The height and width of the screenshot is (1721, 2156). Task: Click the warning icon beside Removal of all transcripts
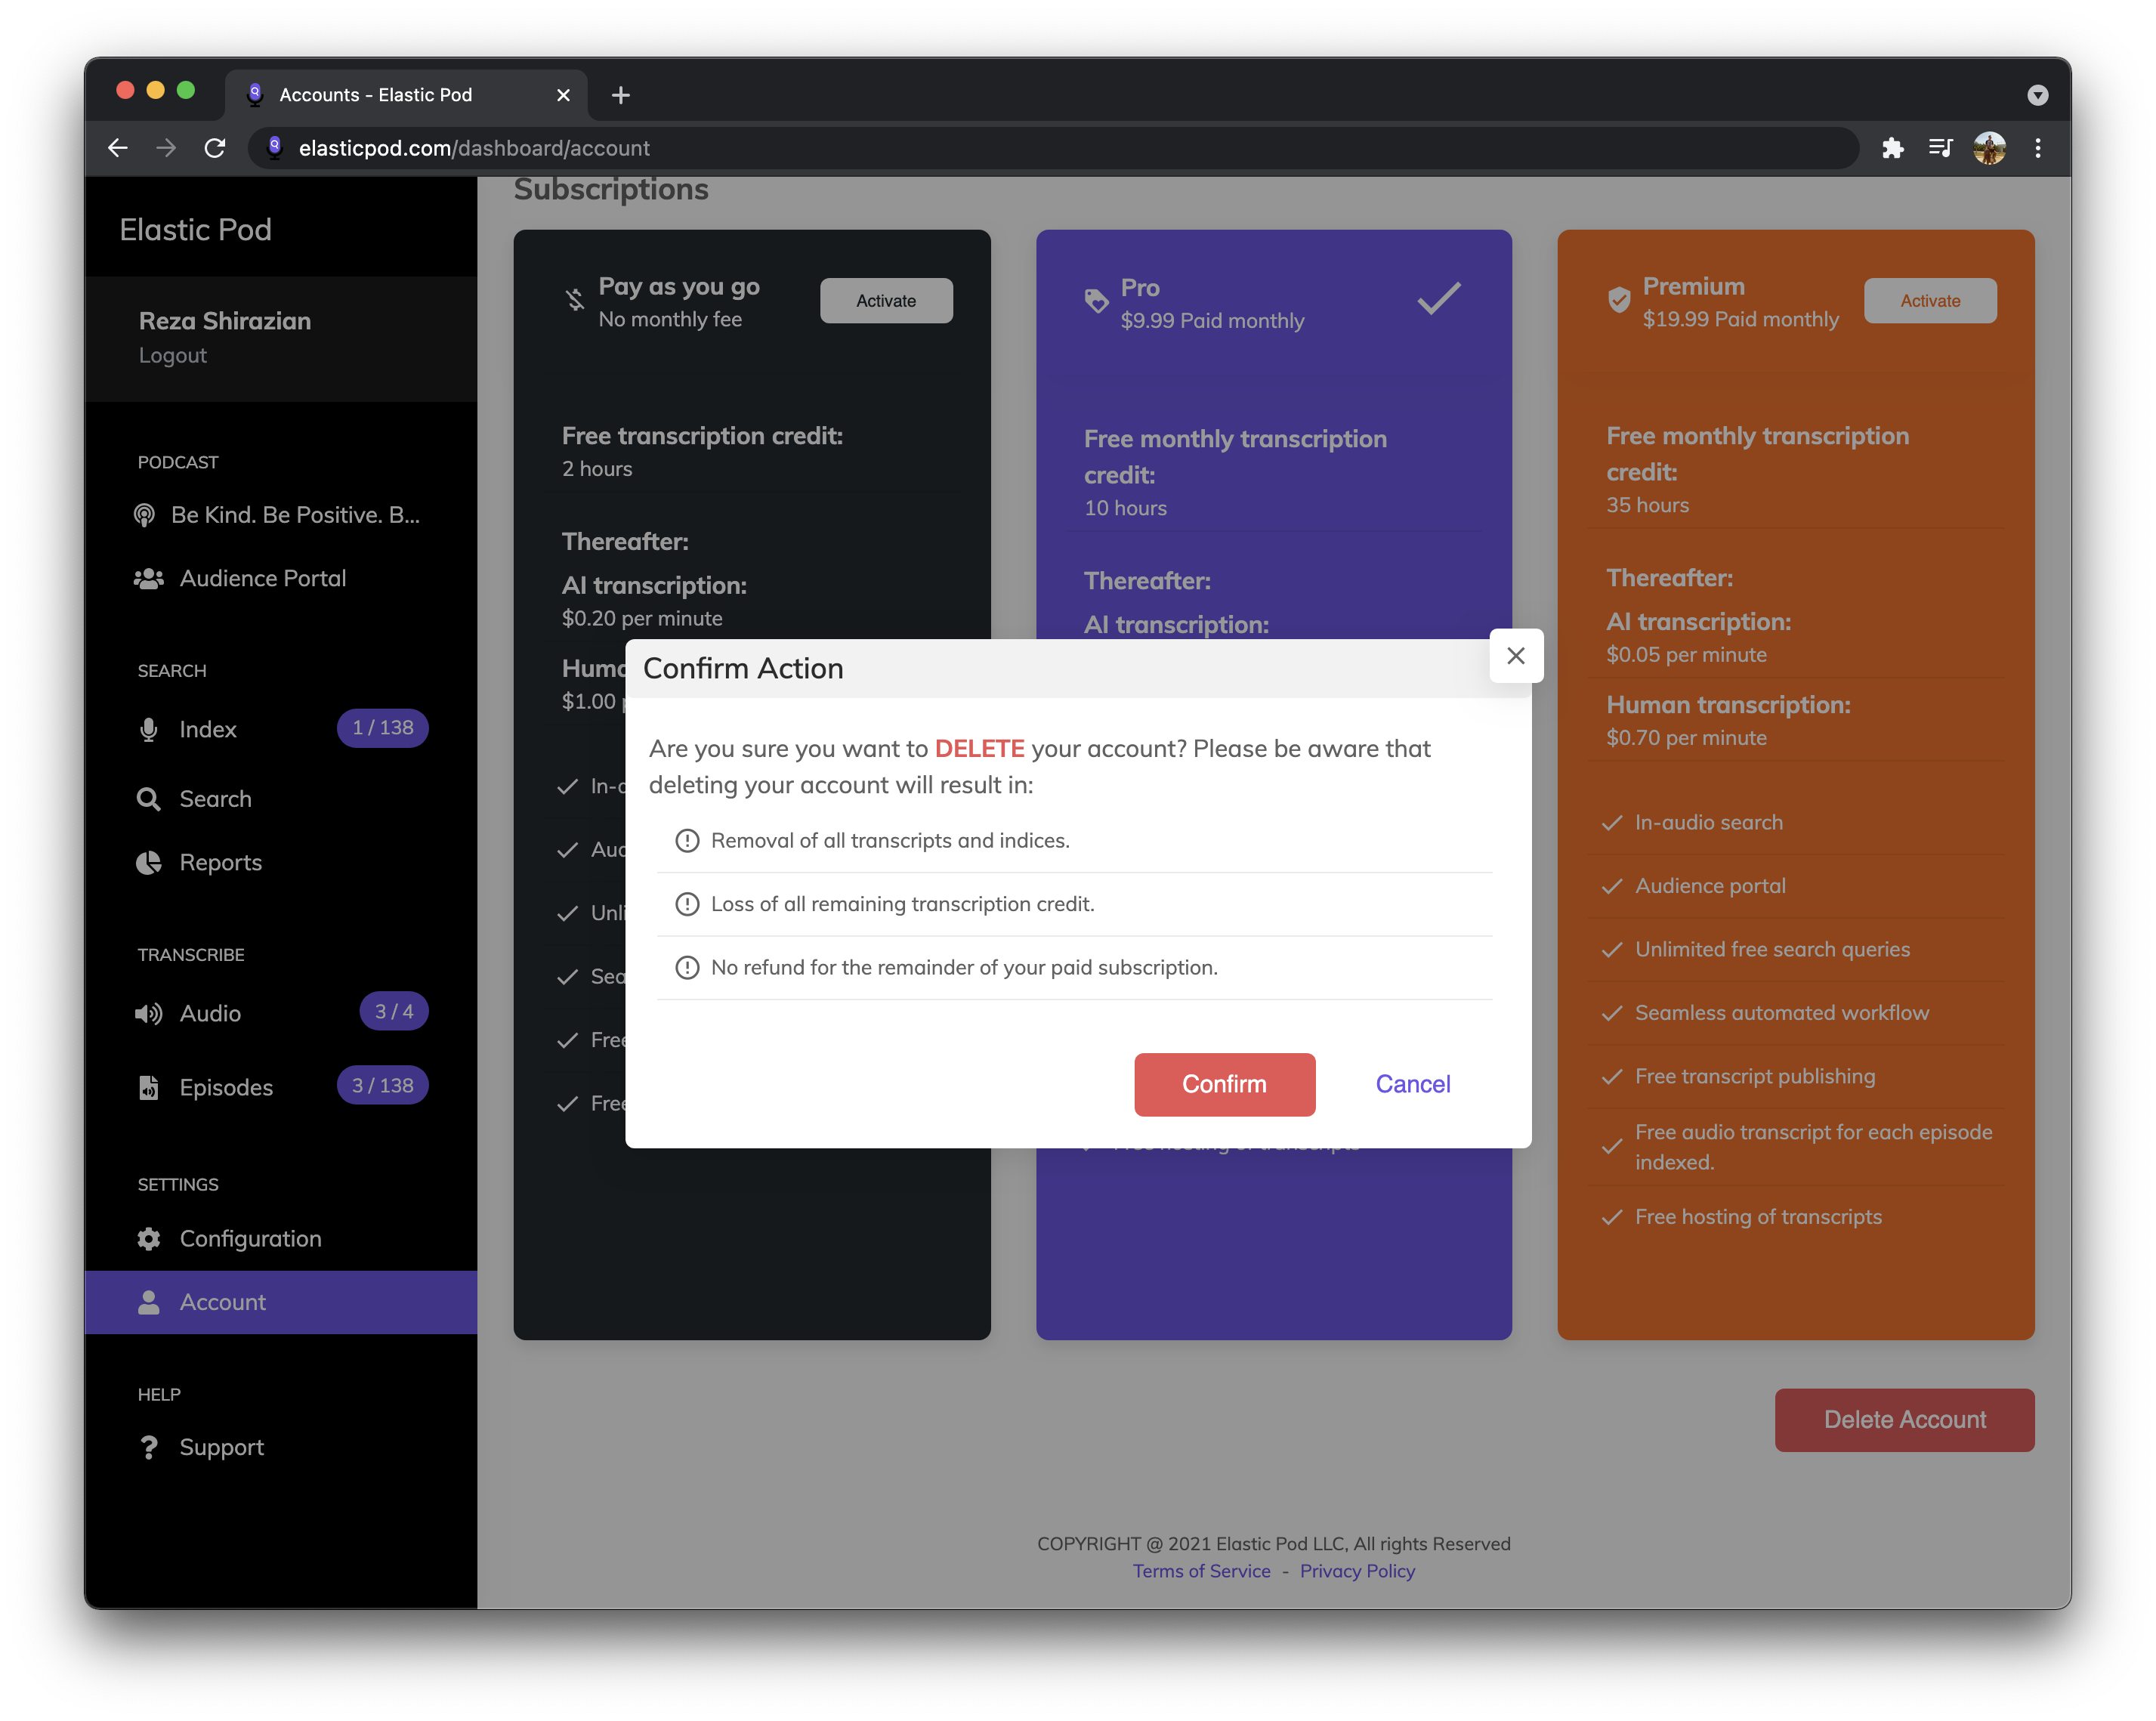686,841
